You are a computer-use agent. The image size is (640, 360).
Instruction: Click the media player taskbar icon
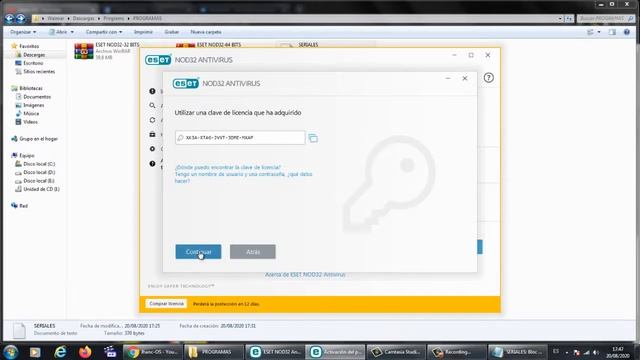[35, 352]
